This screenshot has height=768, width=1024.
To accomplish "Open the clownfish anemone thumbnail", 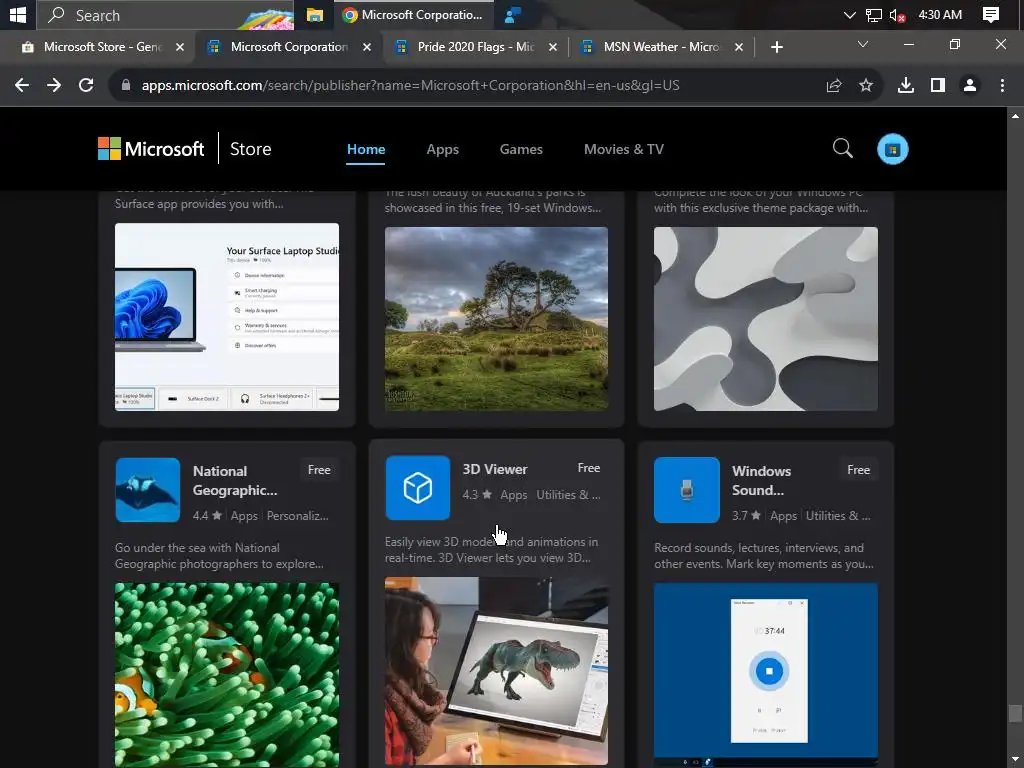I will click(227, 675).
